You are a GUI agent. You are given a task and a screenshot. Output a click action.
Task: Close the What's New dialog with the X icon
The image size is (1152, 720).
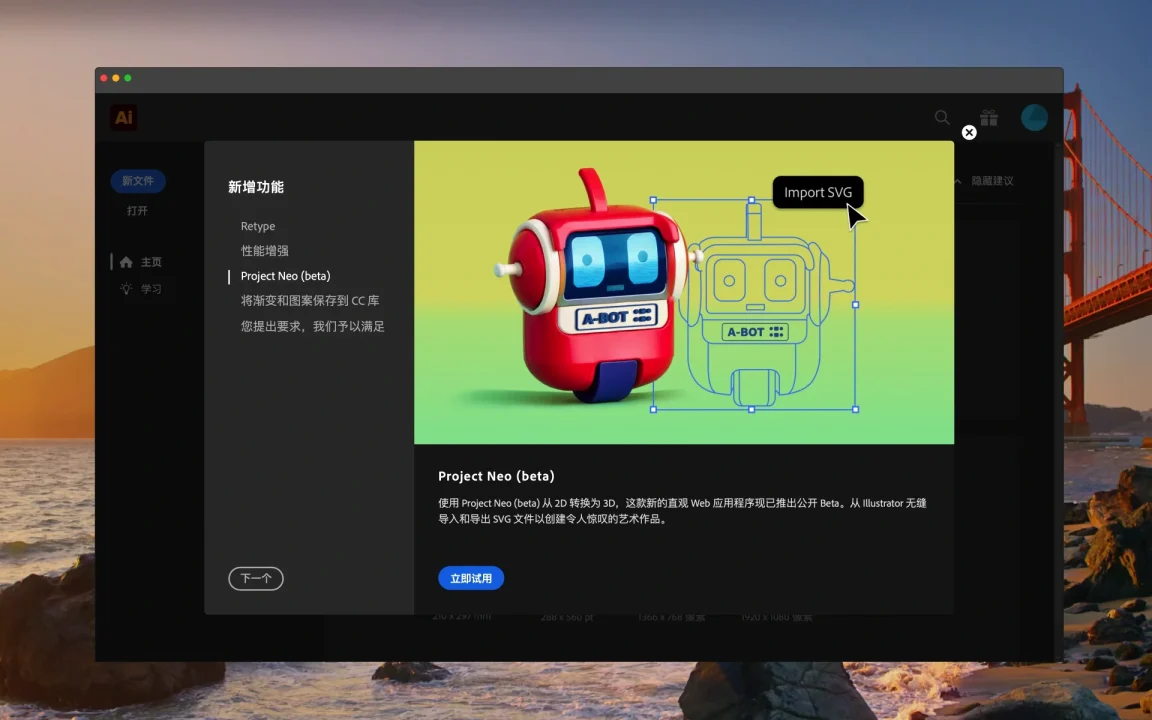point(969,132)
